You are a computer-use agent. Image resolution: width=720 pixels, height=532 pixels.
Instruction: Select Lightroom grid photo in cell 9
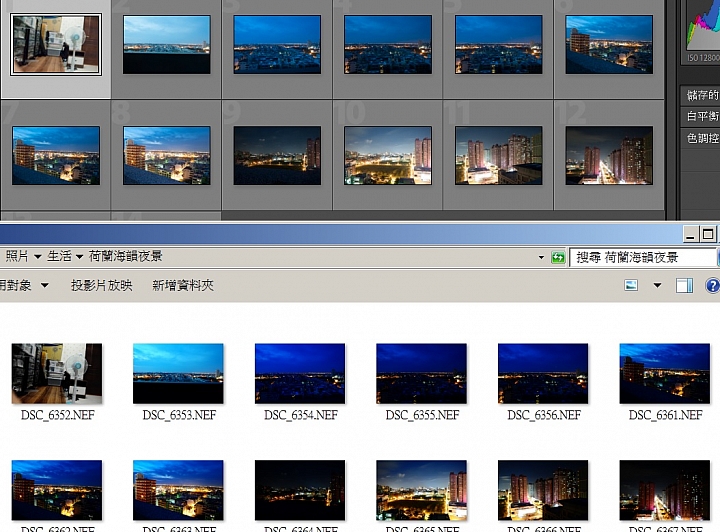[x=277, y=156]
